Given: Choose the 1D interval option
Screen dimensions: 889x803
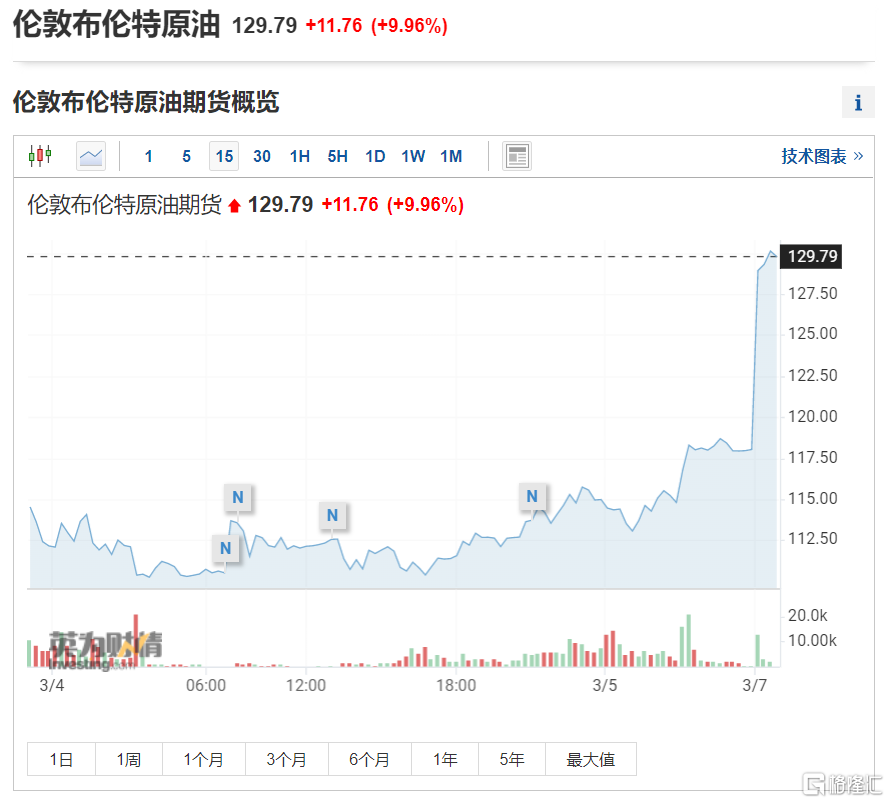Looking at the screenshot, I should [375, 156].
